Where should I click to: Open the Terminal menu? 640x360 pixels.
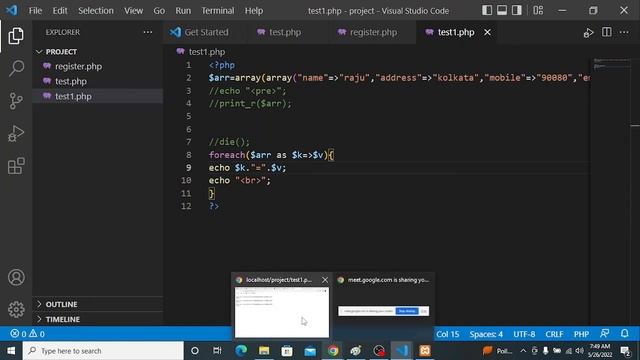click(x=218, y=11)
